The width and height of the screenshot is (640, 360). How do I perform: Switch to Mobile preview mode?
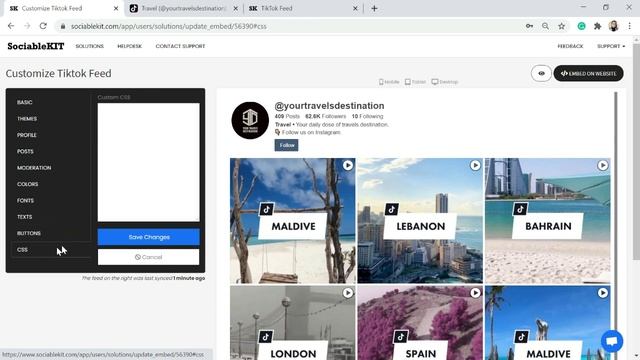pyautogui.click(x=389, y=82)
